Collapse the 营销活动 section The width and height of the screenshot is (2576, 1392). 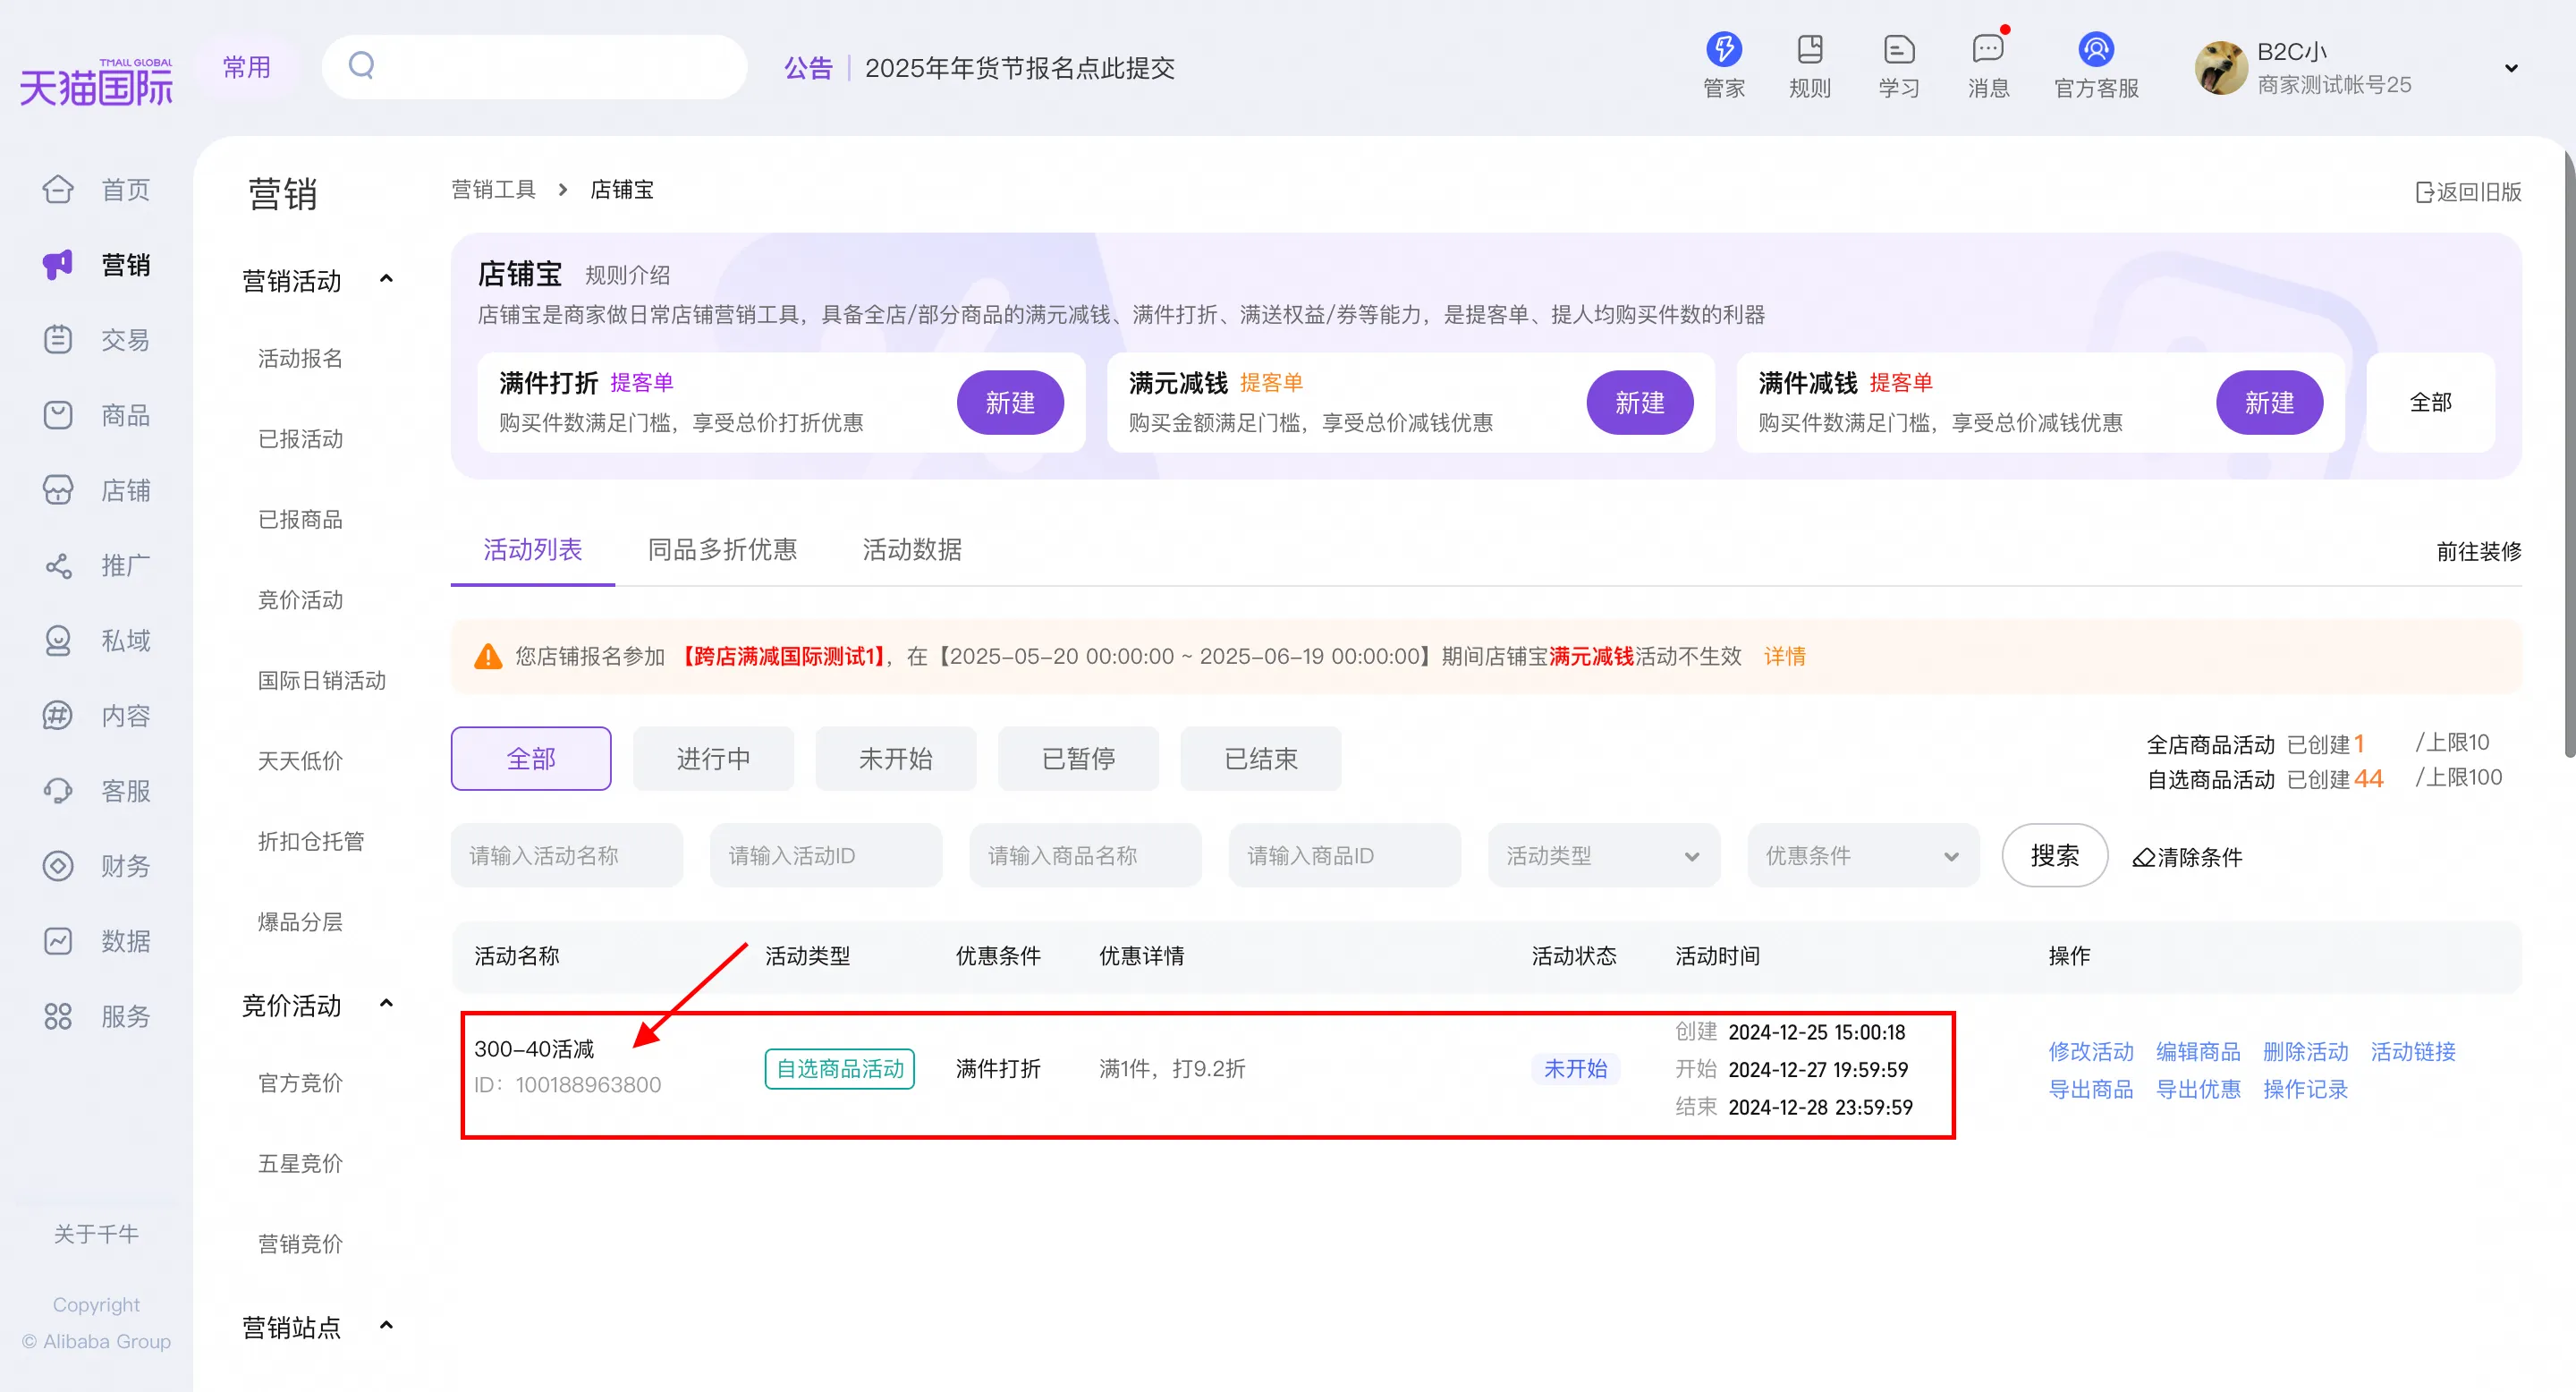point(387,279)
